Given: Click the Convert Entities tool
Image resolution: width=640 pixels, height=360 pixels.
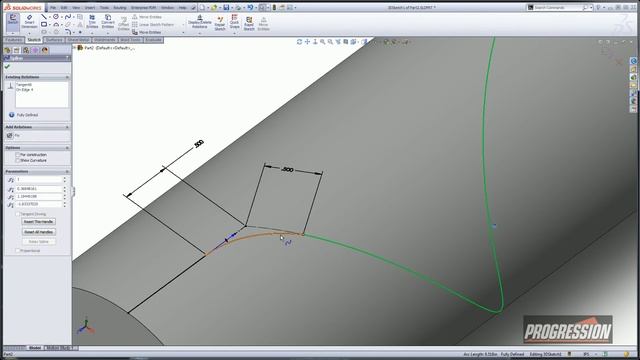Looking at the screenshot, I should pos(108,21).
